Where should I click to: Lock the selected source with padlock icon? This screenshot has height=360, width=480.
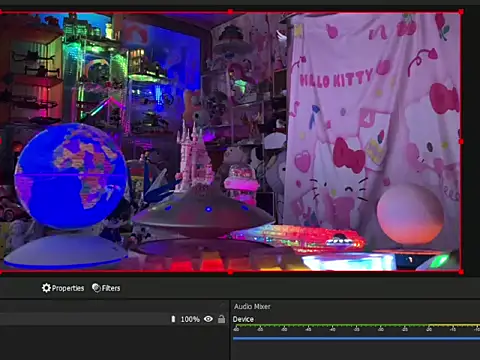[221, 319]
